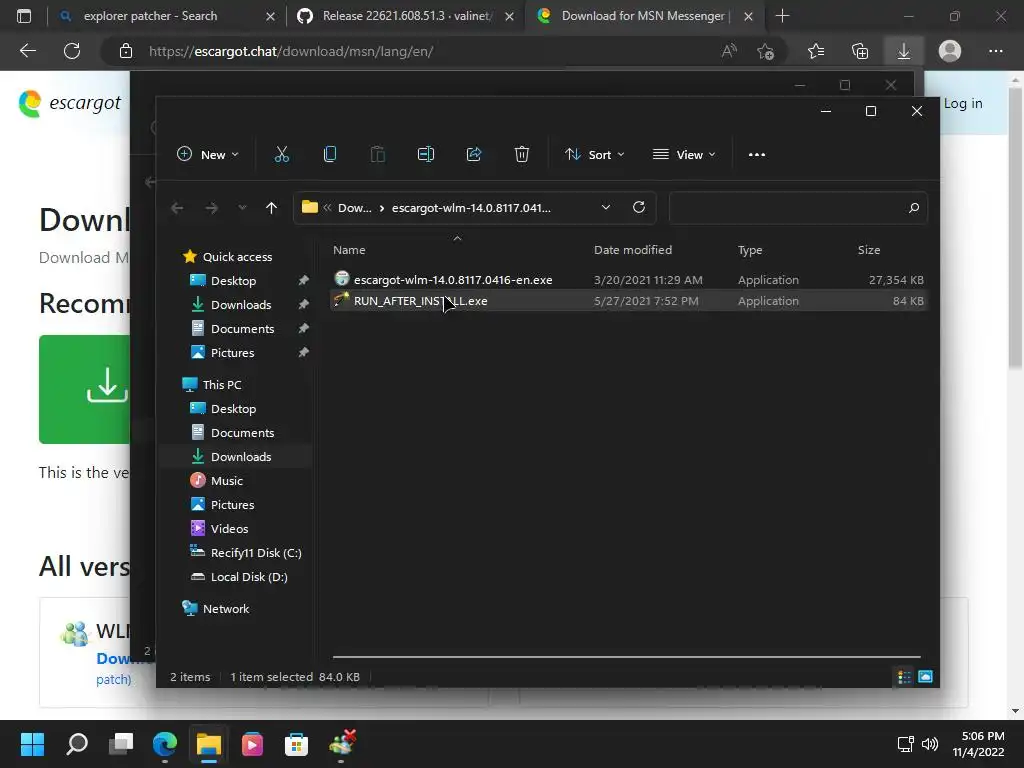Click the Cut scissors icon in Explorer toolbar
This screenshot has width=1024, height=768.
coord(281,155)
